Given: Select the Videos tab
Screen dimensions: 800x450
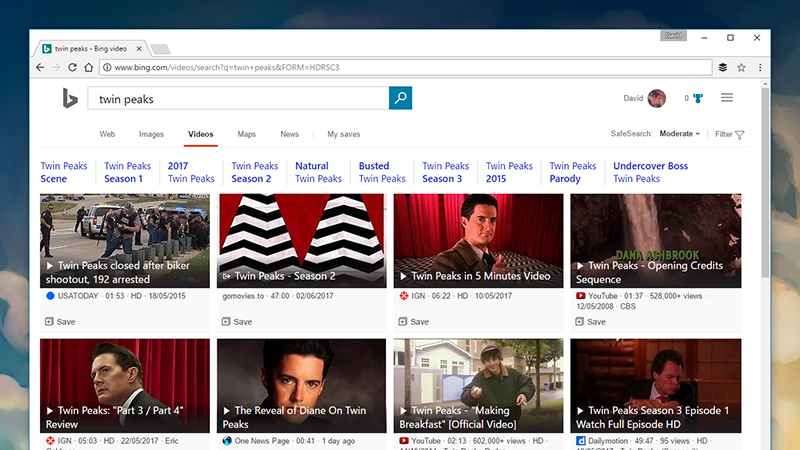Looking at the screenshot, I should [201, 134].
